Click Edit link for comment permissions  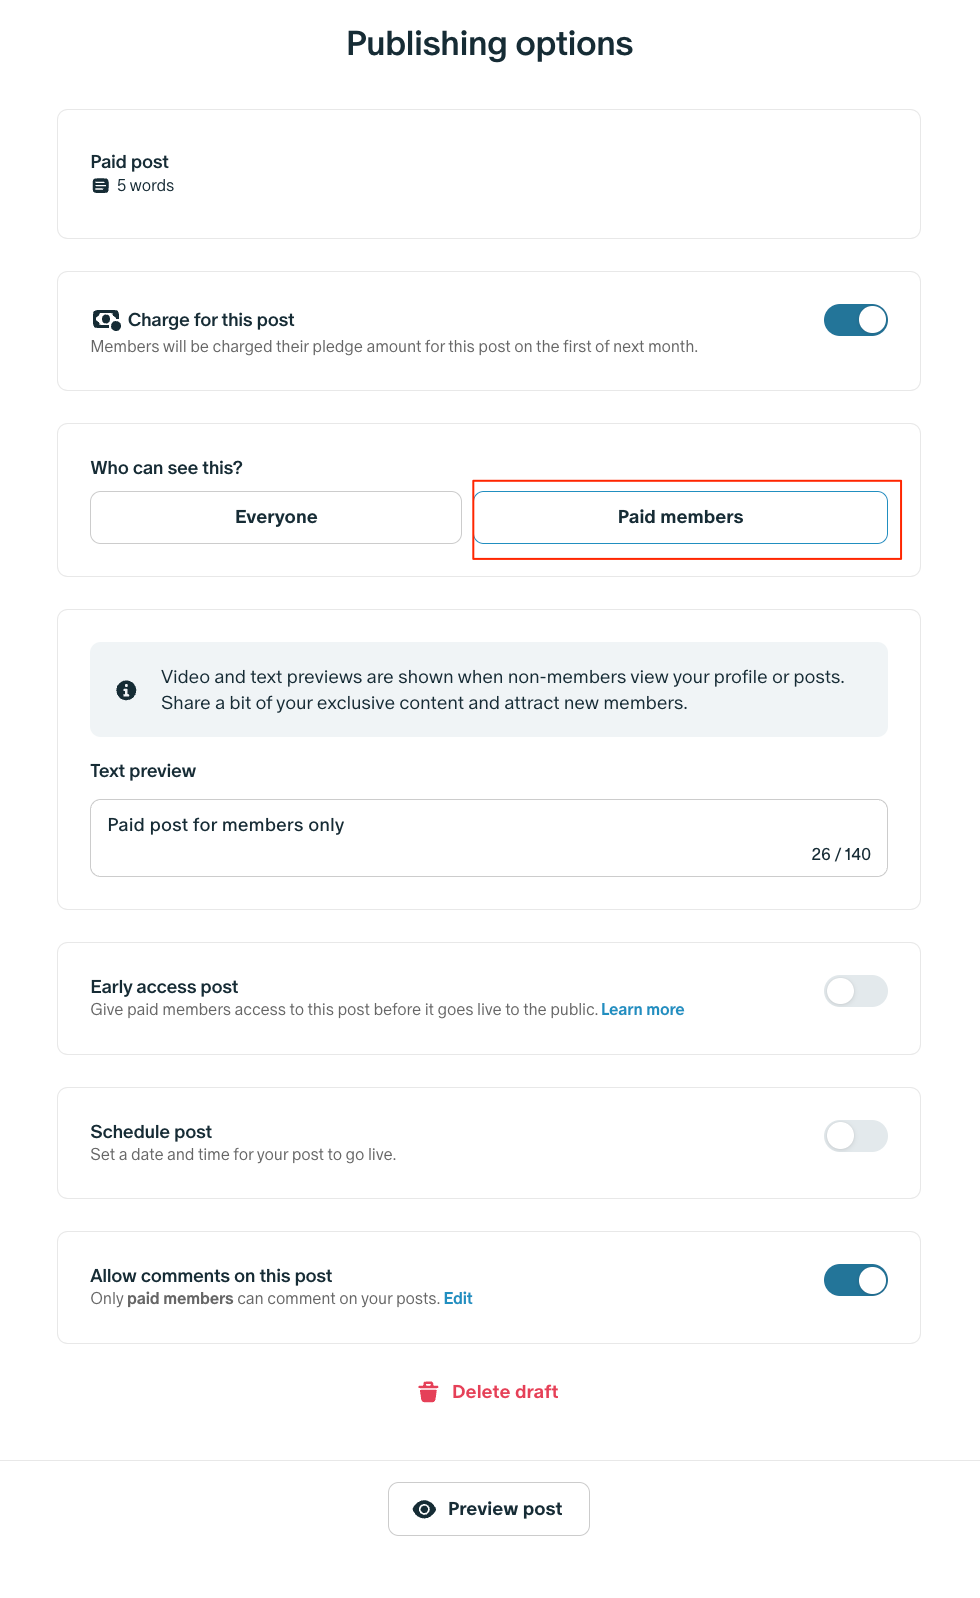458,1299
